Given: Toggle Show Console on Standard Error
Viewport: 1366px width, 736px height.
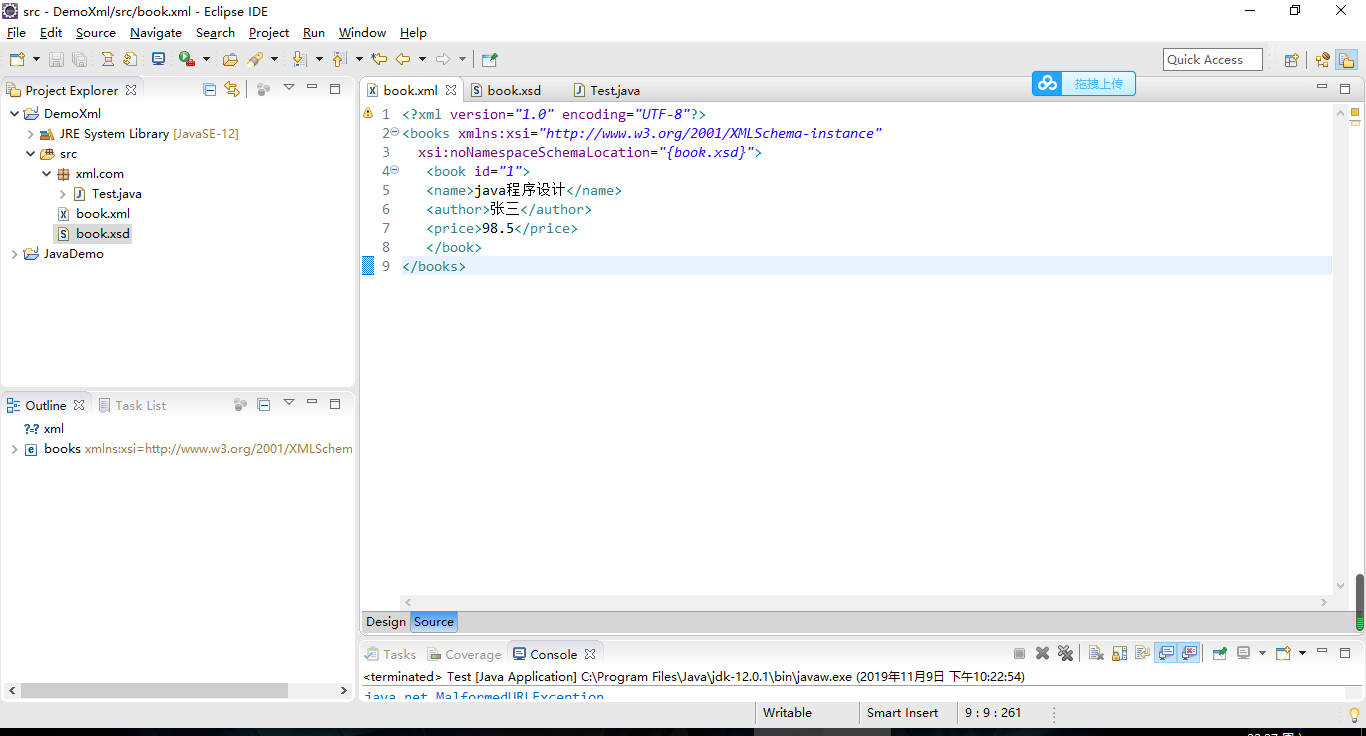Looking at the screenshot, I should click(x=1189, y=653).
